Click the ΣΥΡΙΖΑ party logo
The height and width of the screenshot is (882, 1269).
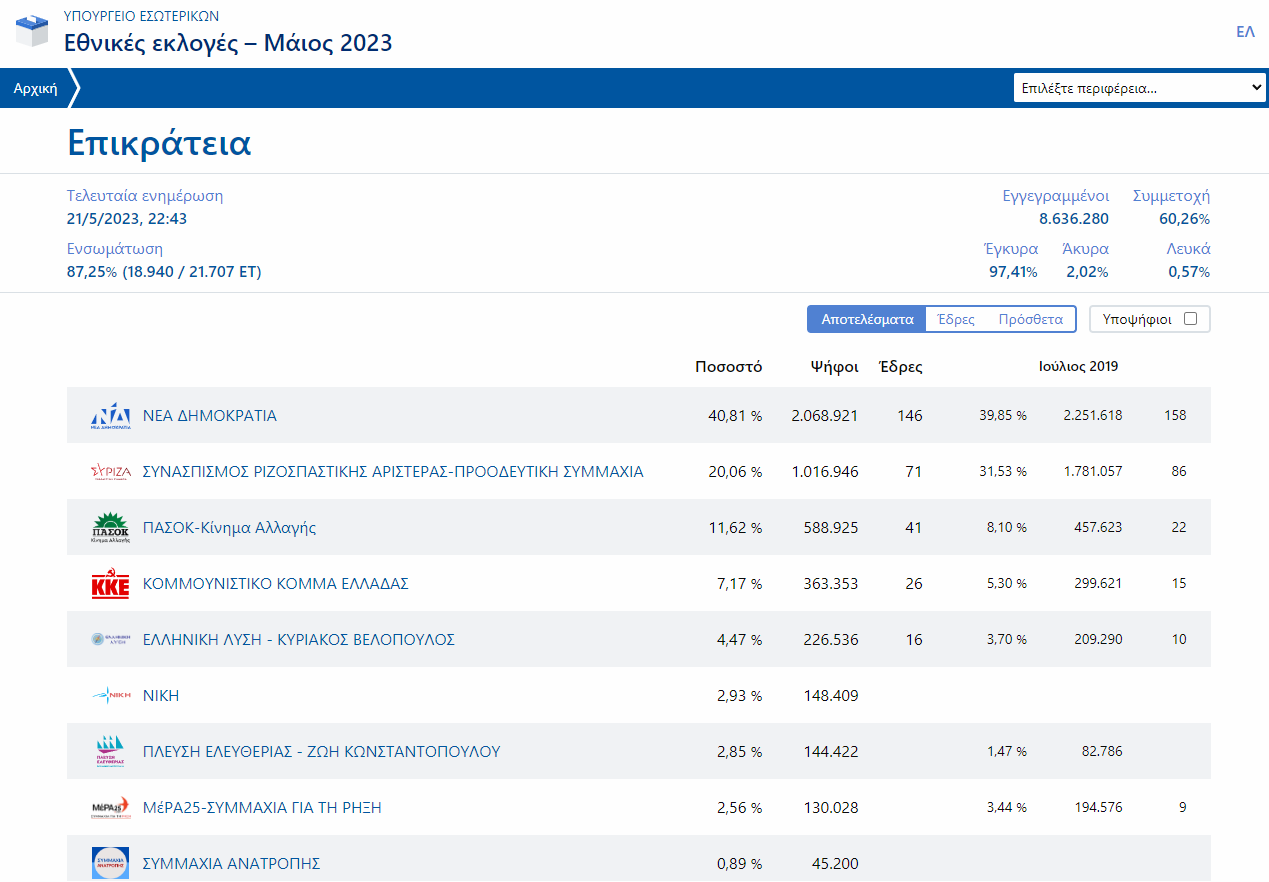pos(110,472)
